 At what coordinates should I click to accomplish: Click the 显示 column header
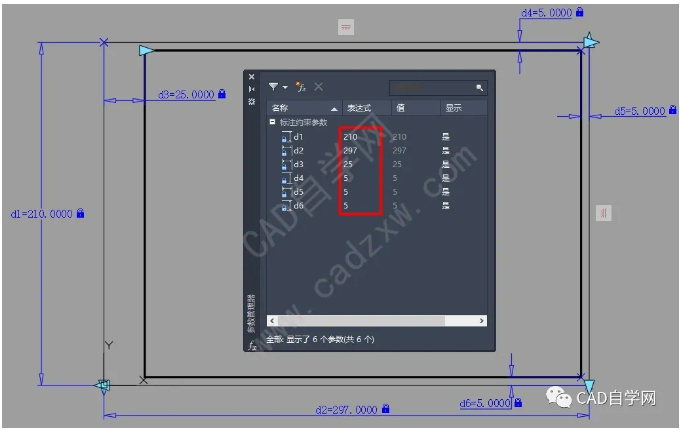[464, 108]
